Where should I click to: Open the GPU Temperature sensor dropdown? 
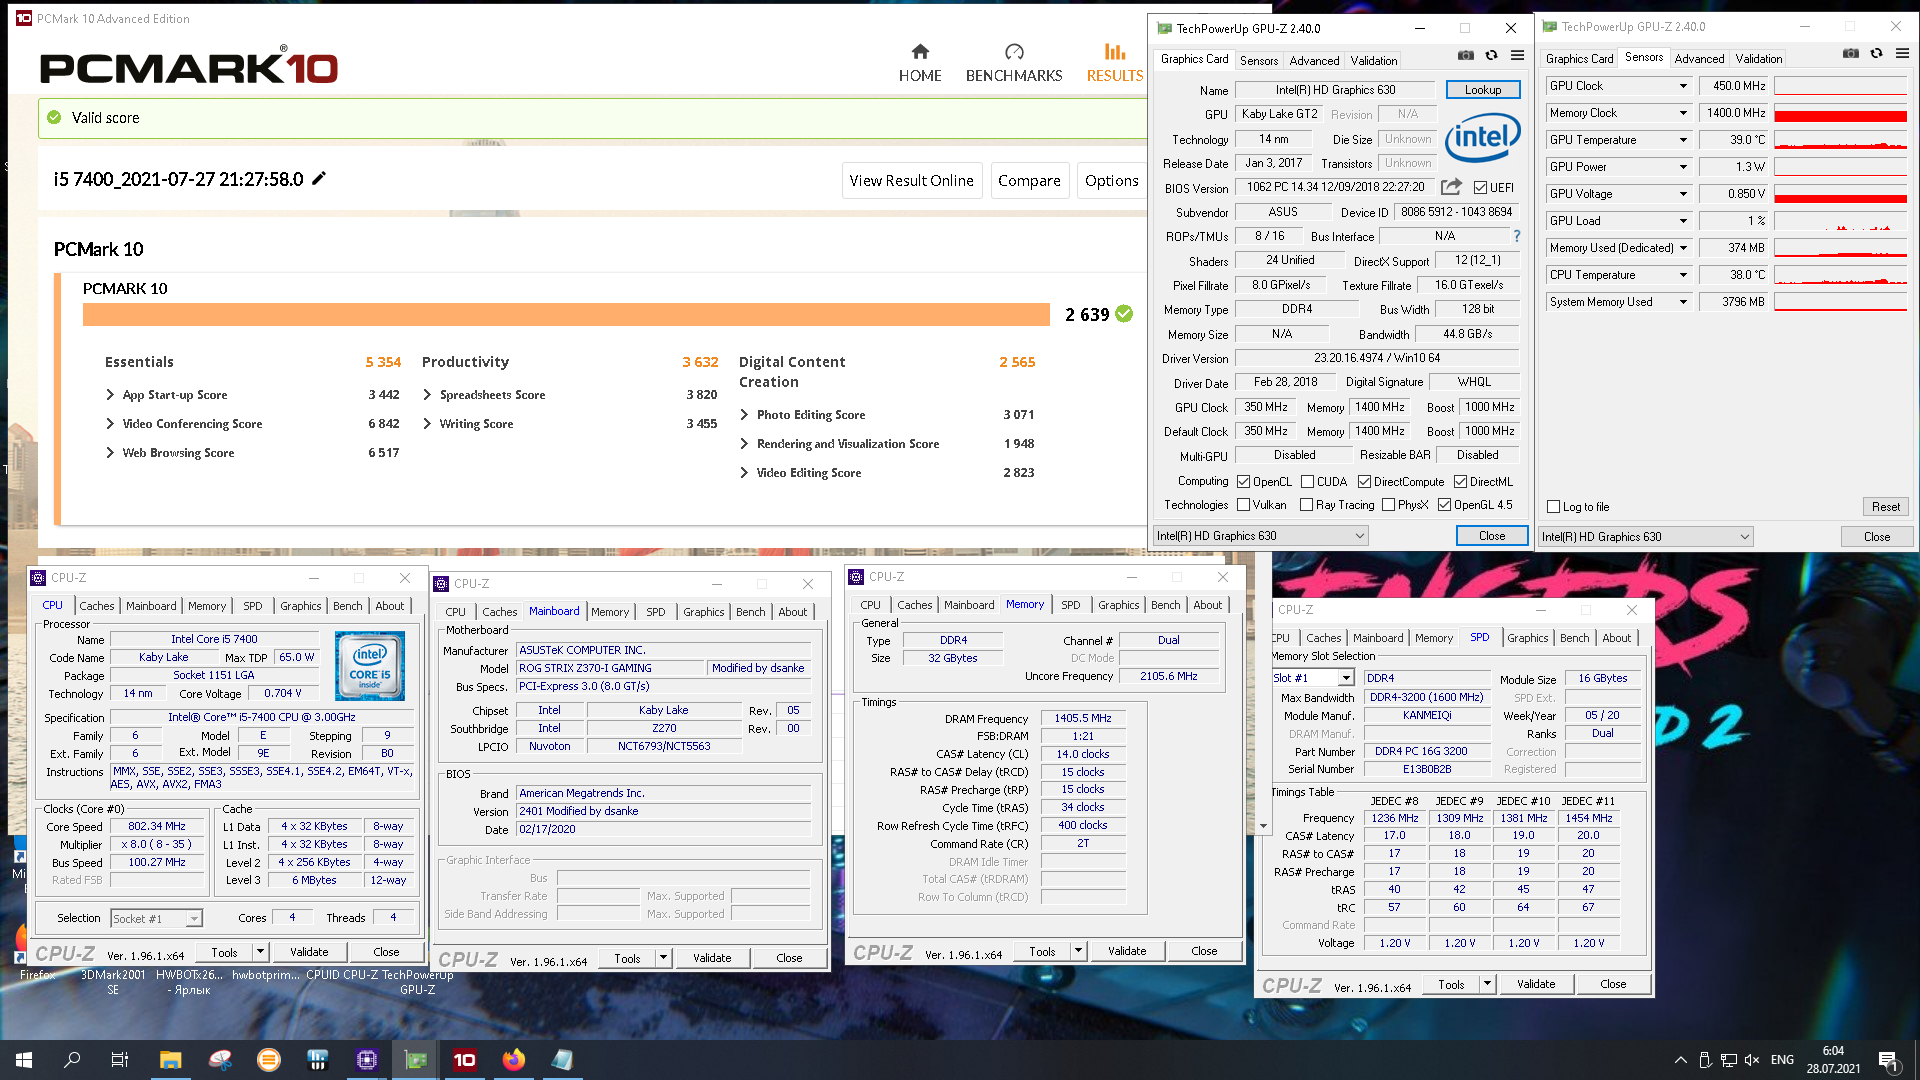pyautogui.click(x=1683, y=140)
